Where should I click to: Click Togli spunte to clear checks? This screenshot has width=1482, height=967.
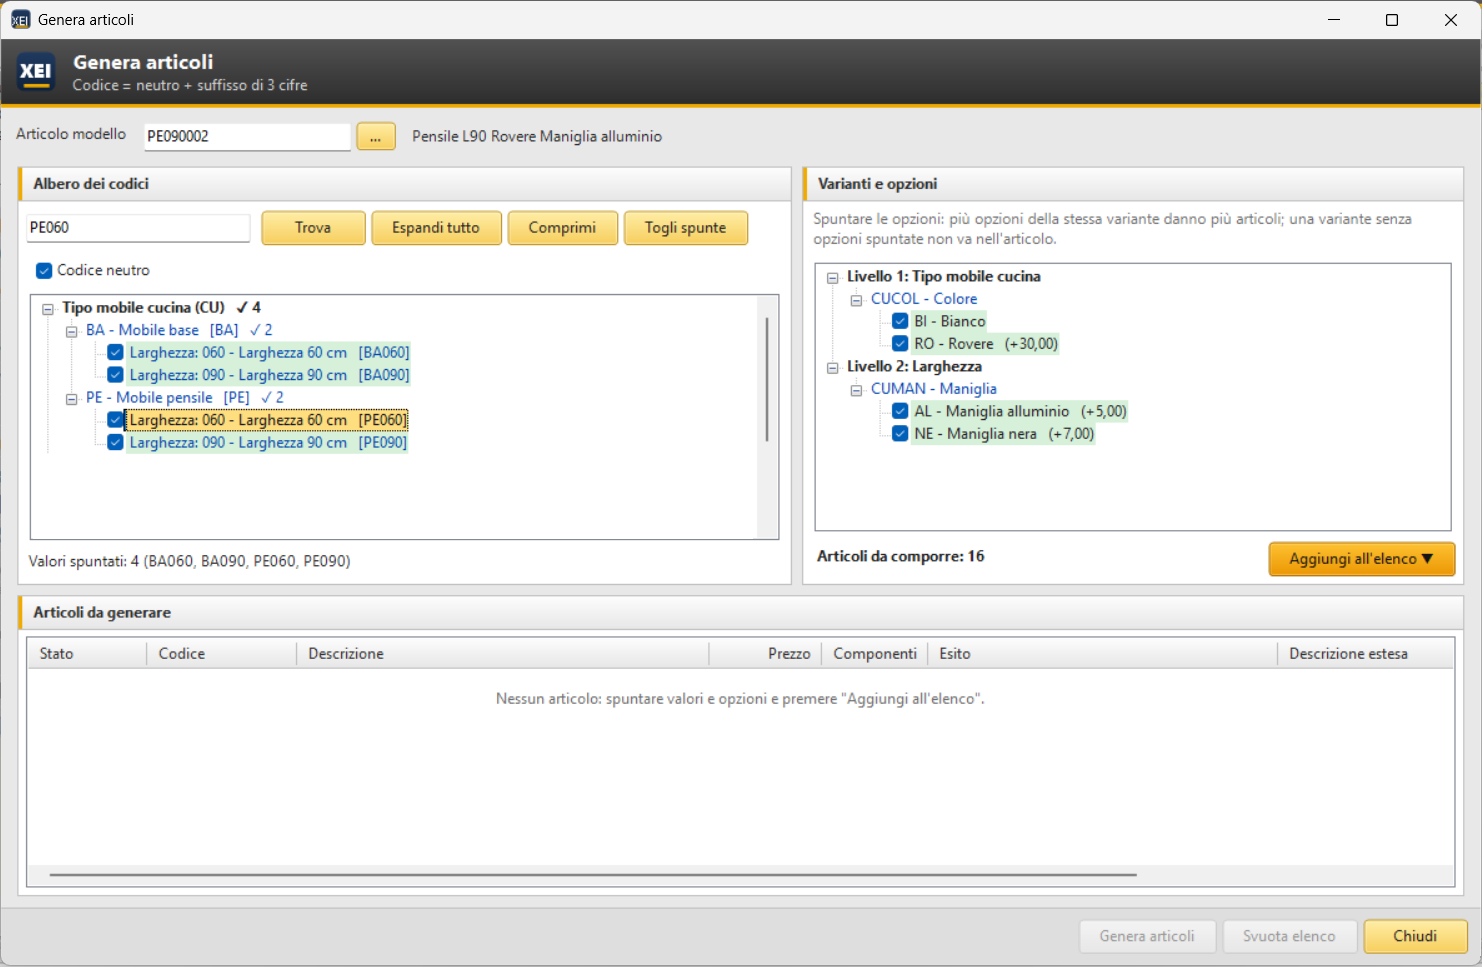pyautogui.click(x=685, y=228)
